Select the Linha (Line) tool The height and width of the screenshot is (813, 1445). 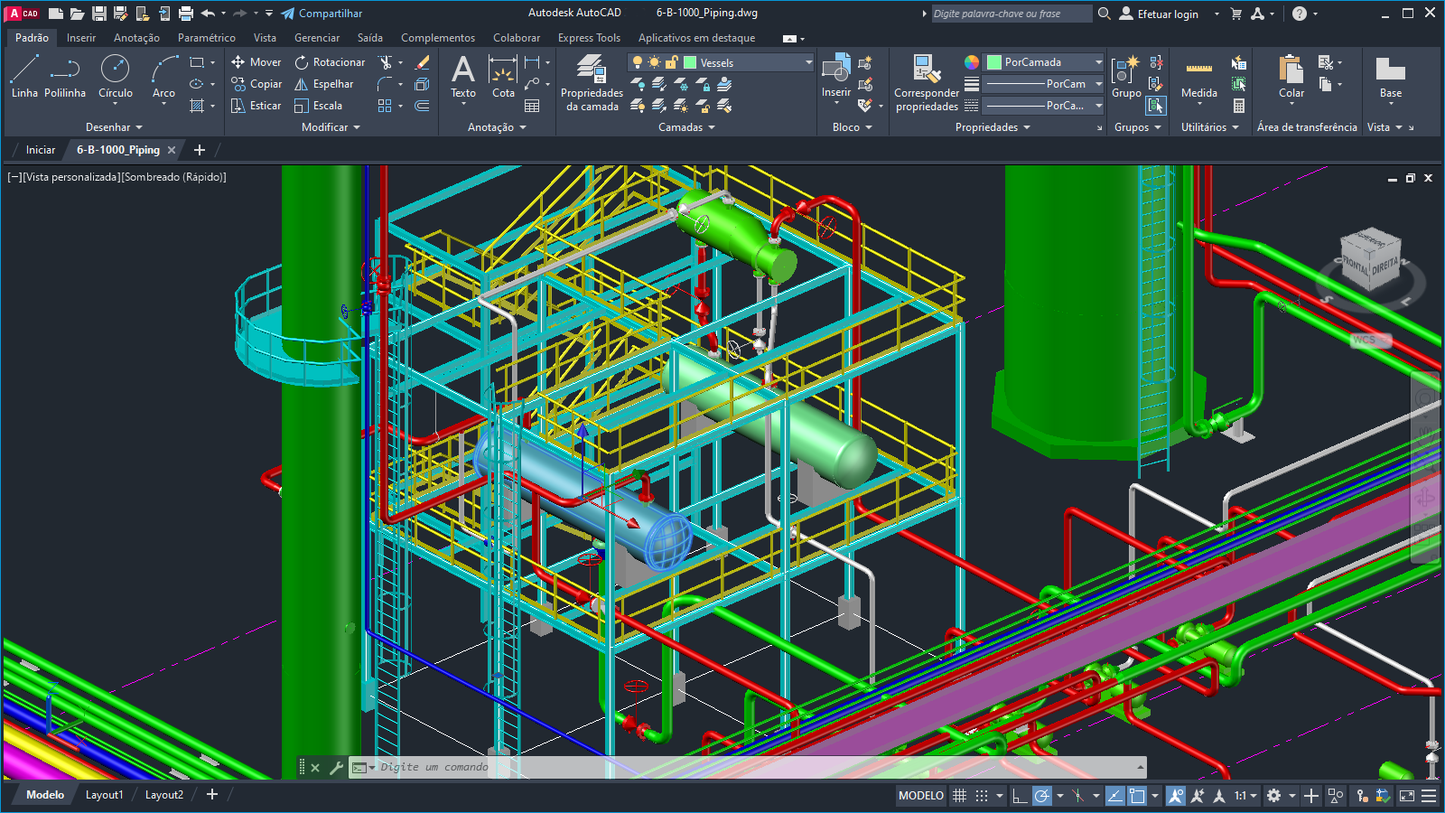click(x=24, y=75)
